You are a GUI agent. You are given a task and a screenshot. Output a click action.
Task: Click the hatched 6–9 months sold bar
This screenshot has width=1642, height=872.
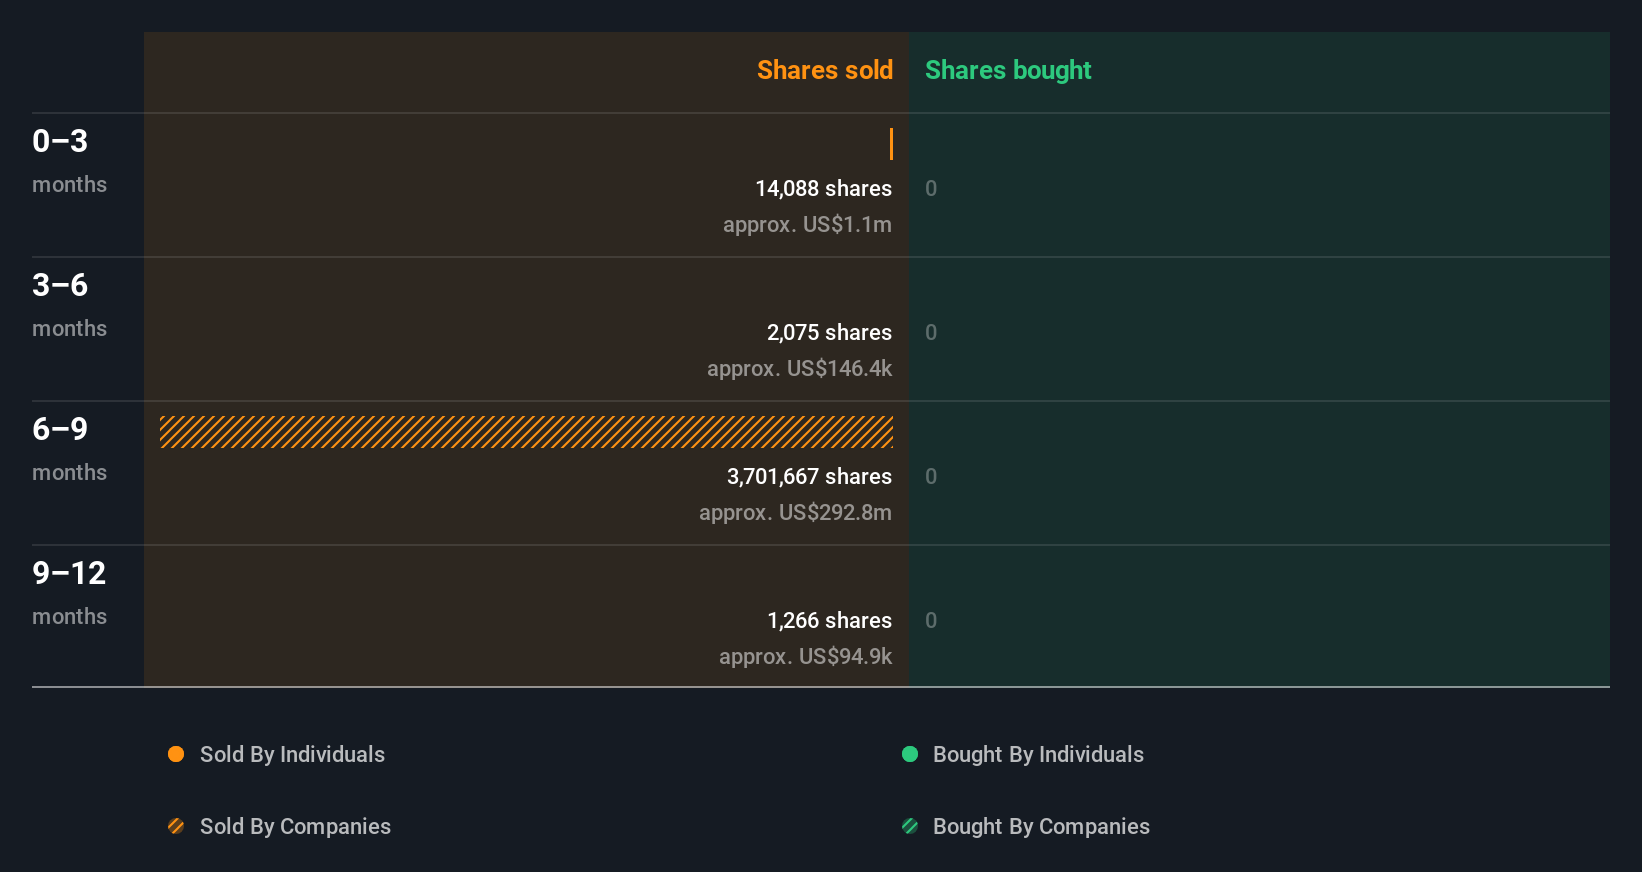[x=526, y=432]
